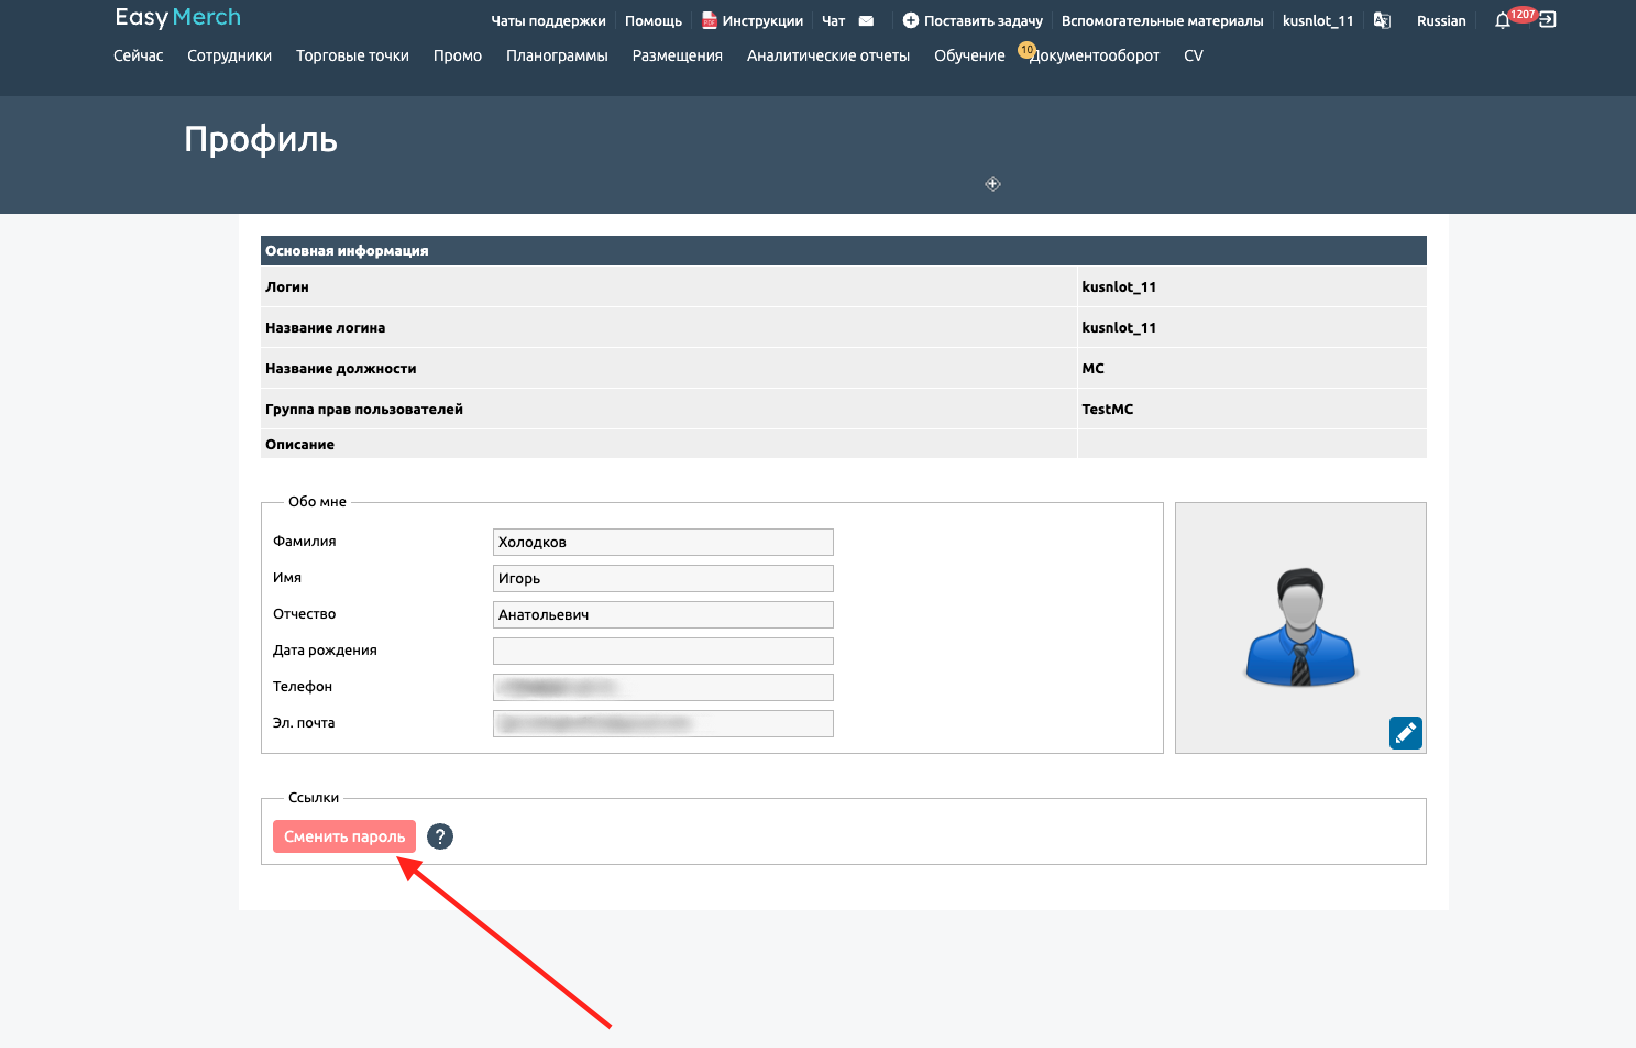Open the Торговые точки menu
The image size is (1636, 1048).
click(352, 56)
